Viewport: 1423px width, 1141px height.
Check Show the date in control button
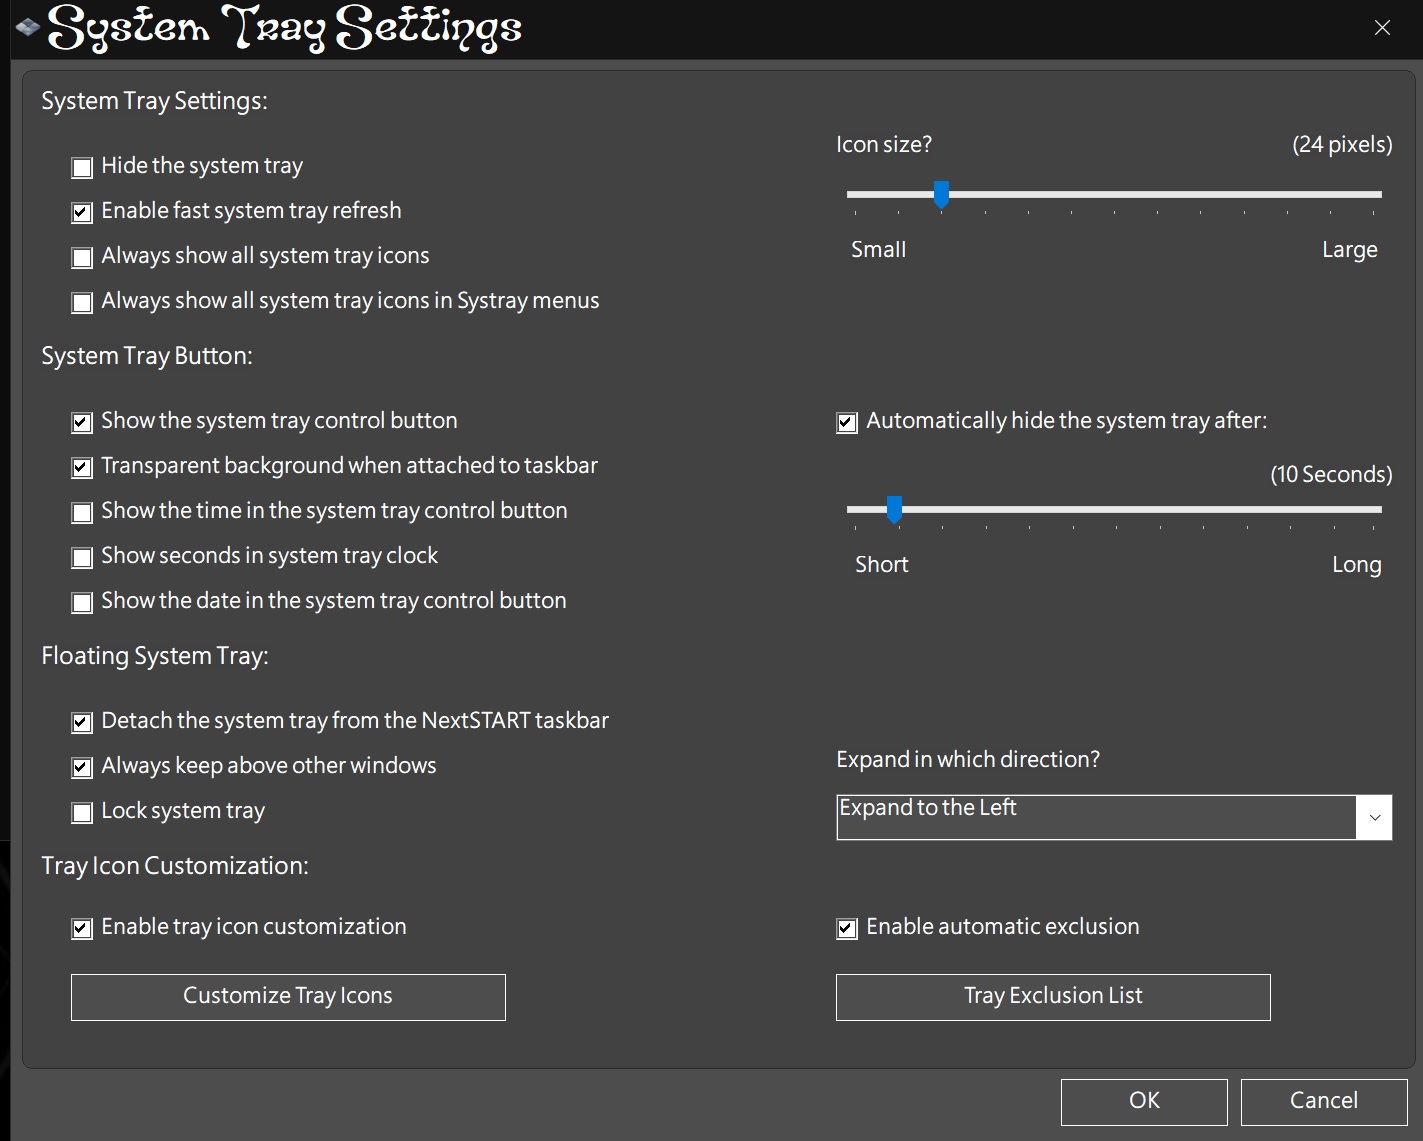pyautogui.click(x=82, y=603)
